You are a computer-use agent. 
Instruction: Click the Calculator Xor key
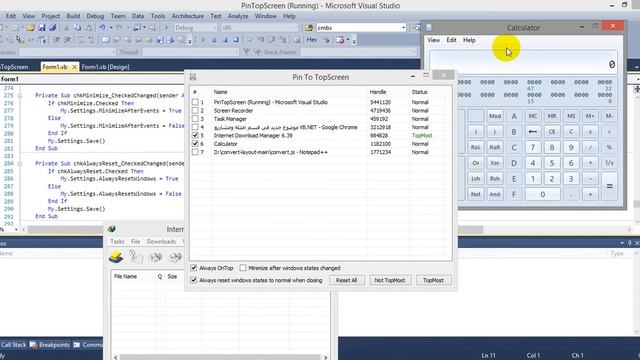tap(495, 163)
